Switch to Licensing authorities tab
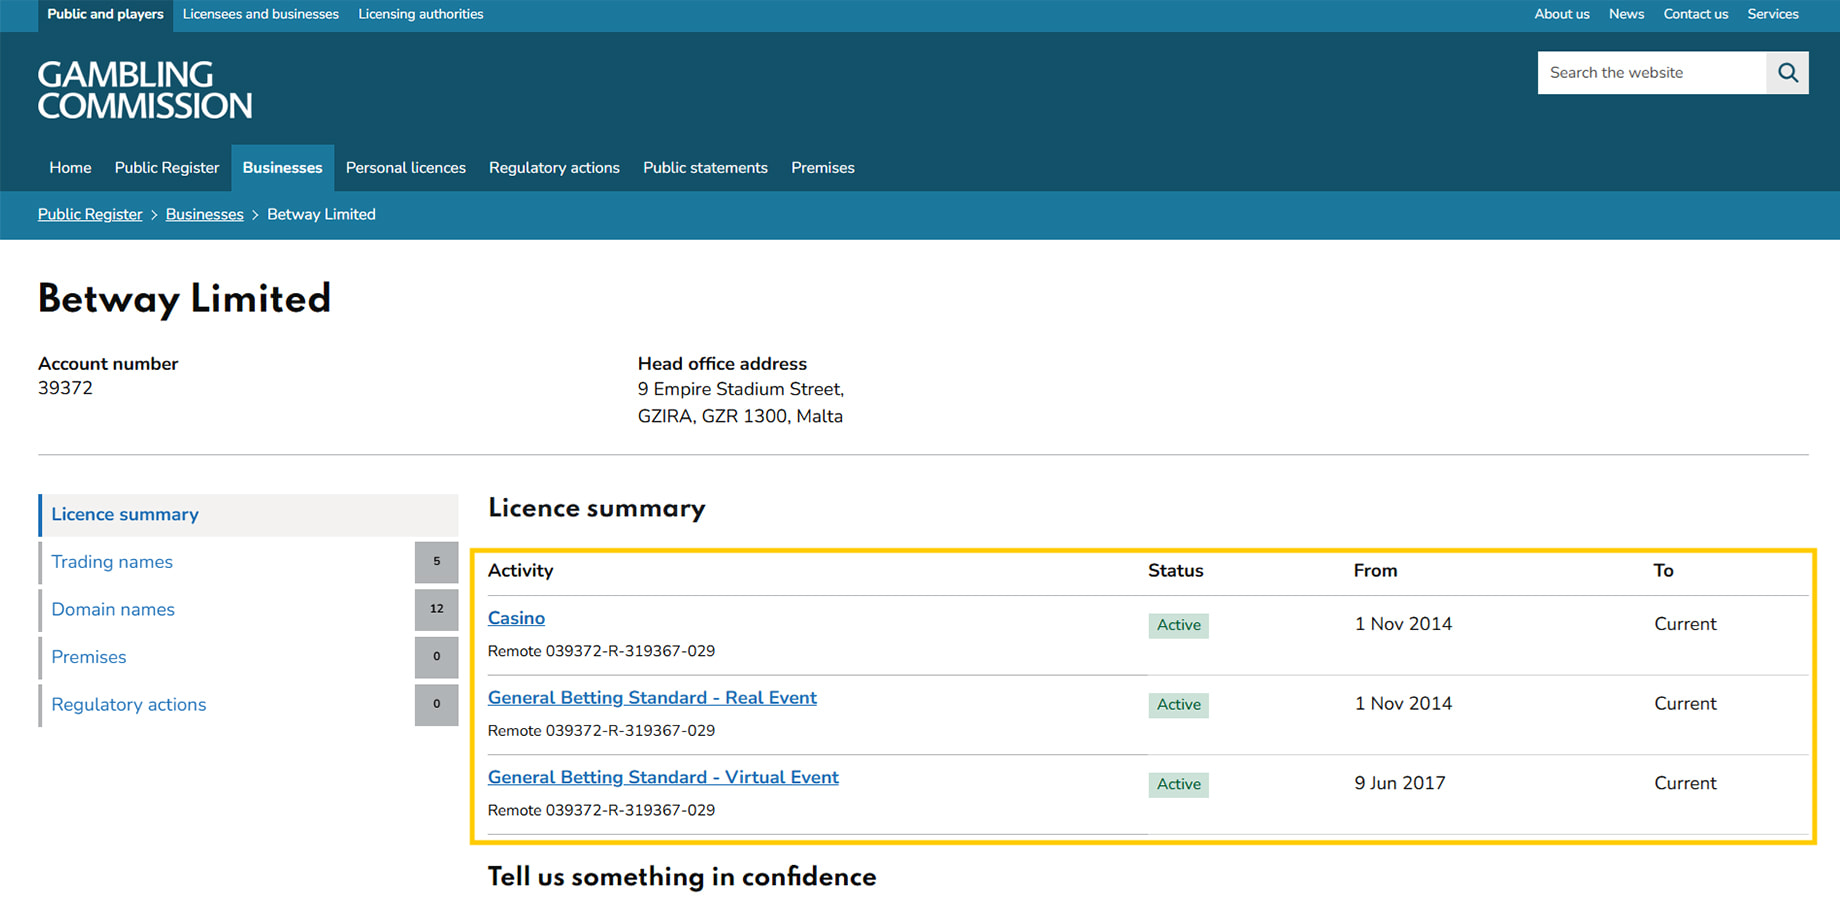Viewport: 1840px width, 920px height. 421,15
